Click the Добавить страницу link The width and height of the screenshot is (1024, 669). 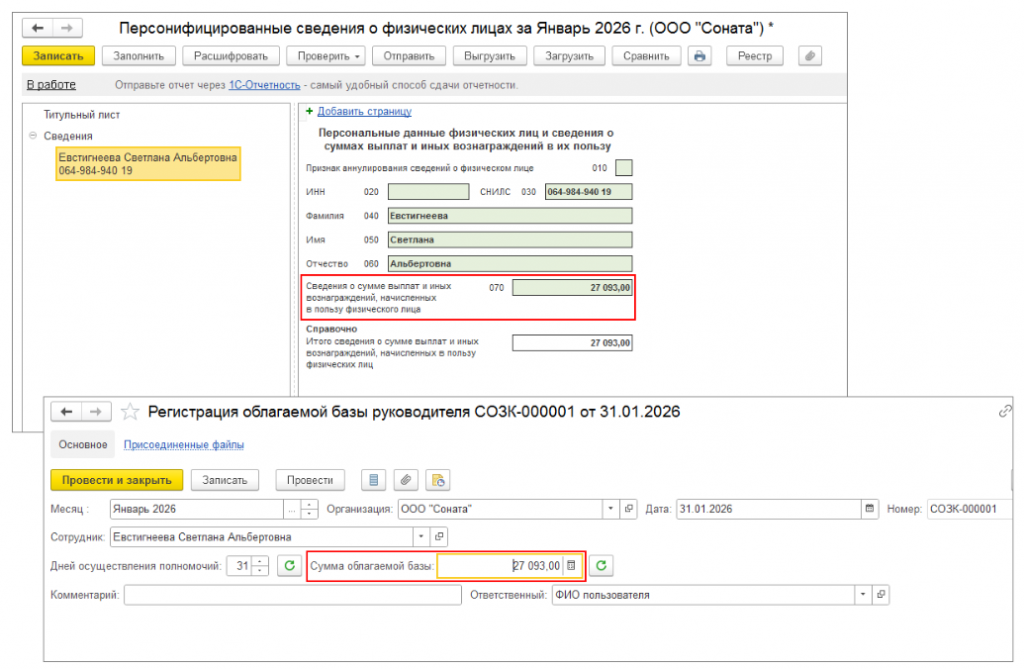tap(364, 111)
